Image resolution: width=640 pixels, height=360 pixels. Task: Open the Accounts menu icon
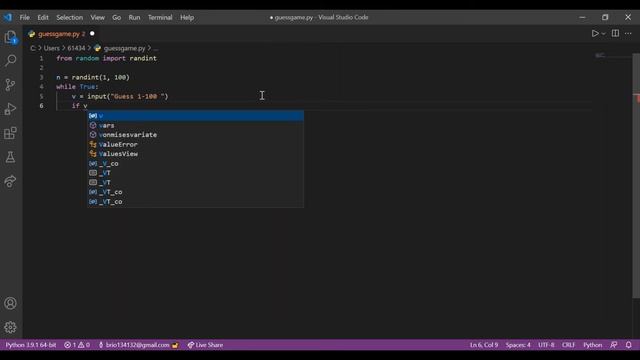click(11, 303)
